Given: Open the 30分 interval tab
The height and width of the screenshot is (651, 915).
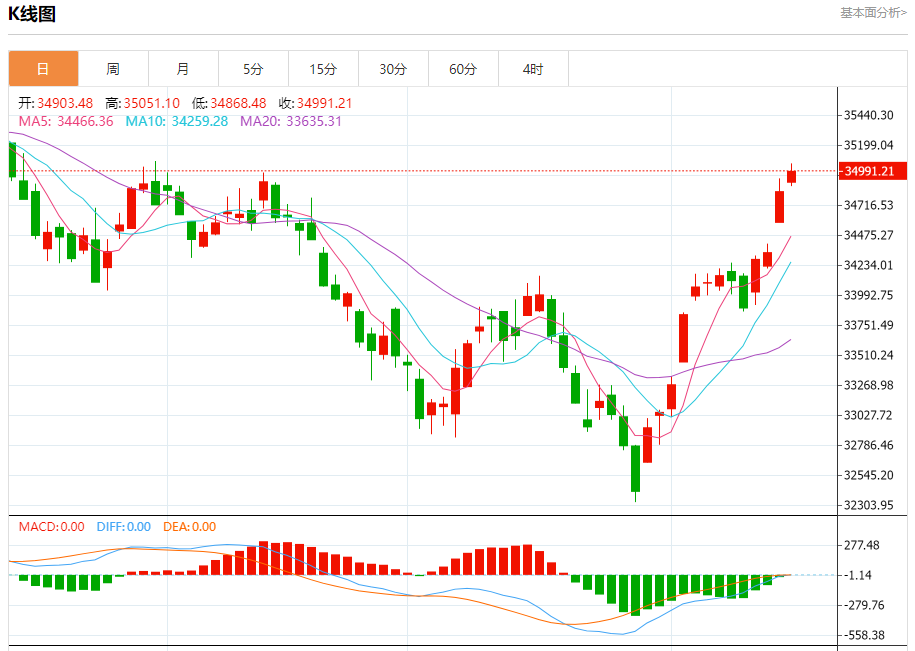Looking at the screenshot, I should coord(393,69).
